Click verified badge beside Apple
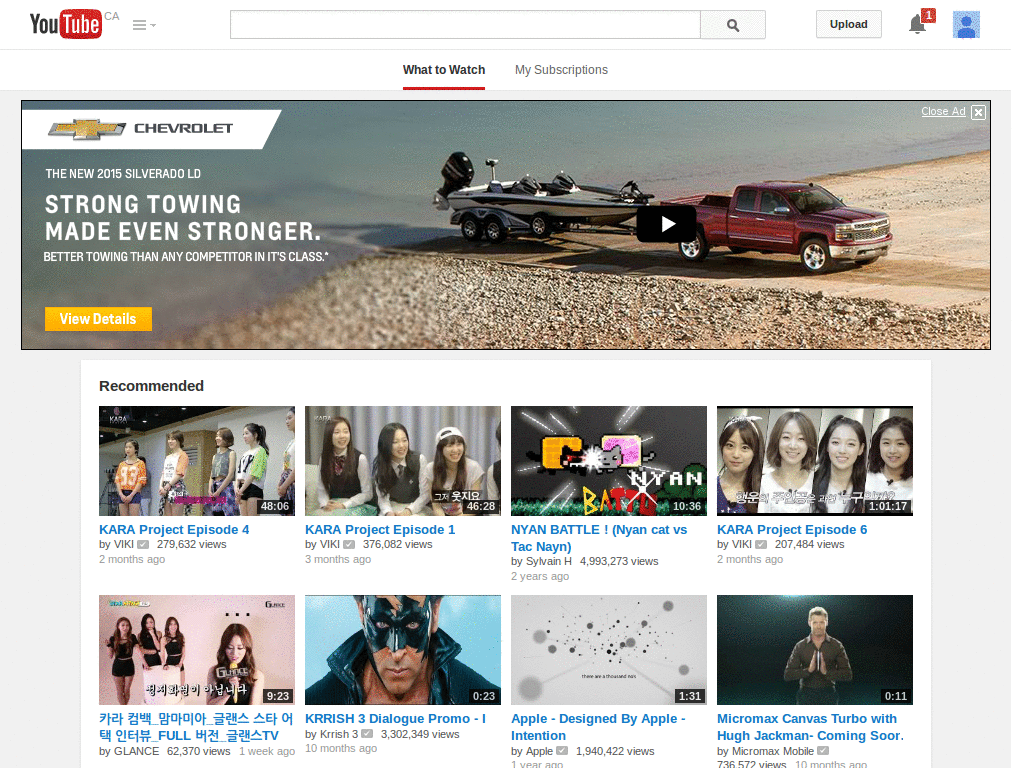Viewport: 1024px width, 768px height. 562,751
